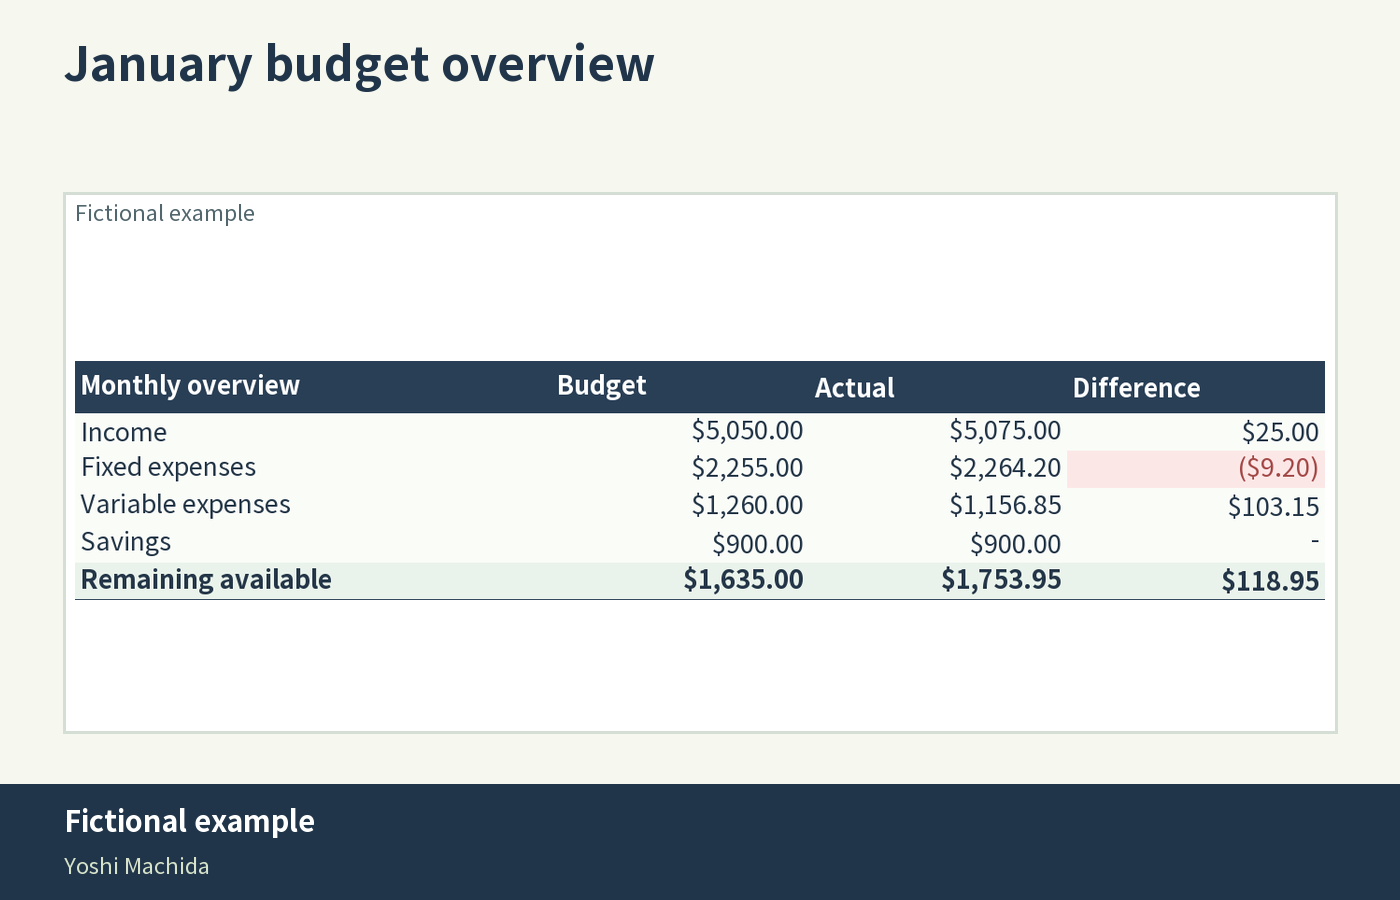The width and height of the screenshot is (1400, 900).
Task: Click the Variable expenses actual $1,156.85
Action: point(1005,505)
